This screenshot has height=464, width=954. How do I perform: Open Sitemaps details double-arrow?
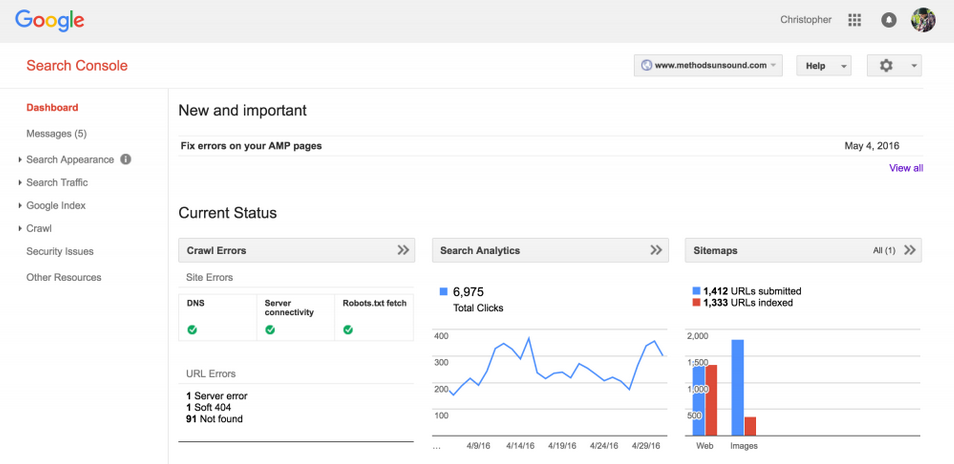tap(910, 250)
